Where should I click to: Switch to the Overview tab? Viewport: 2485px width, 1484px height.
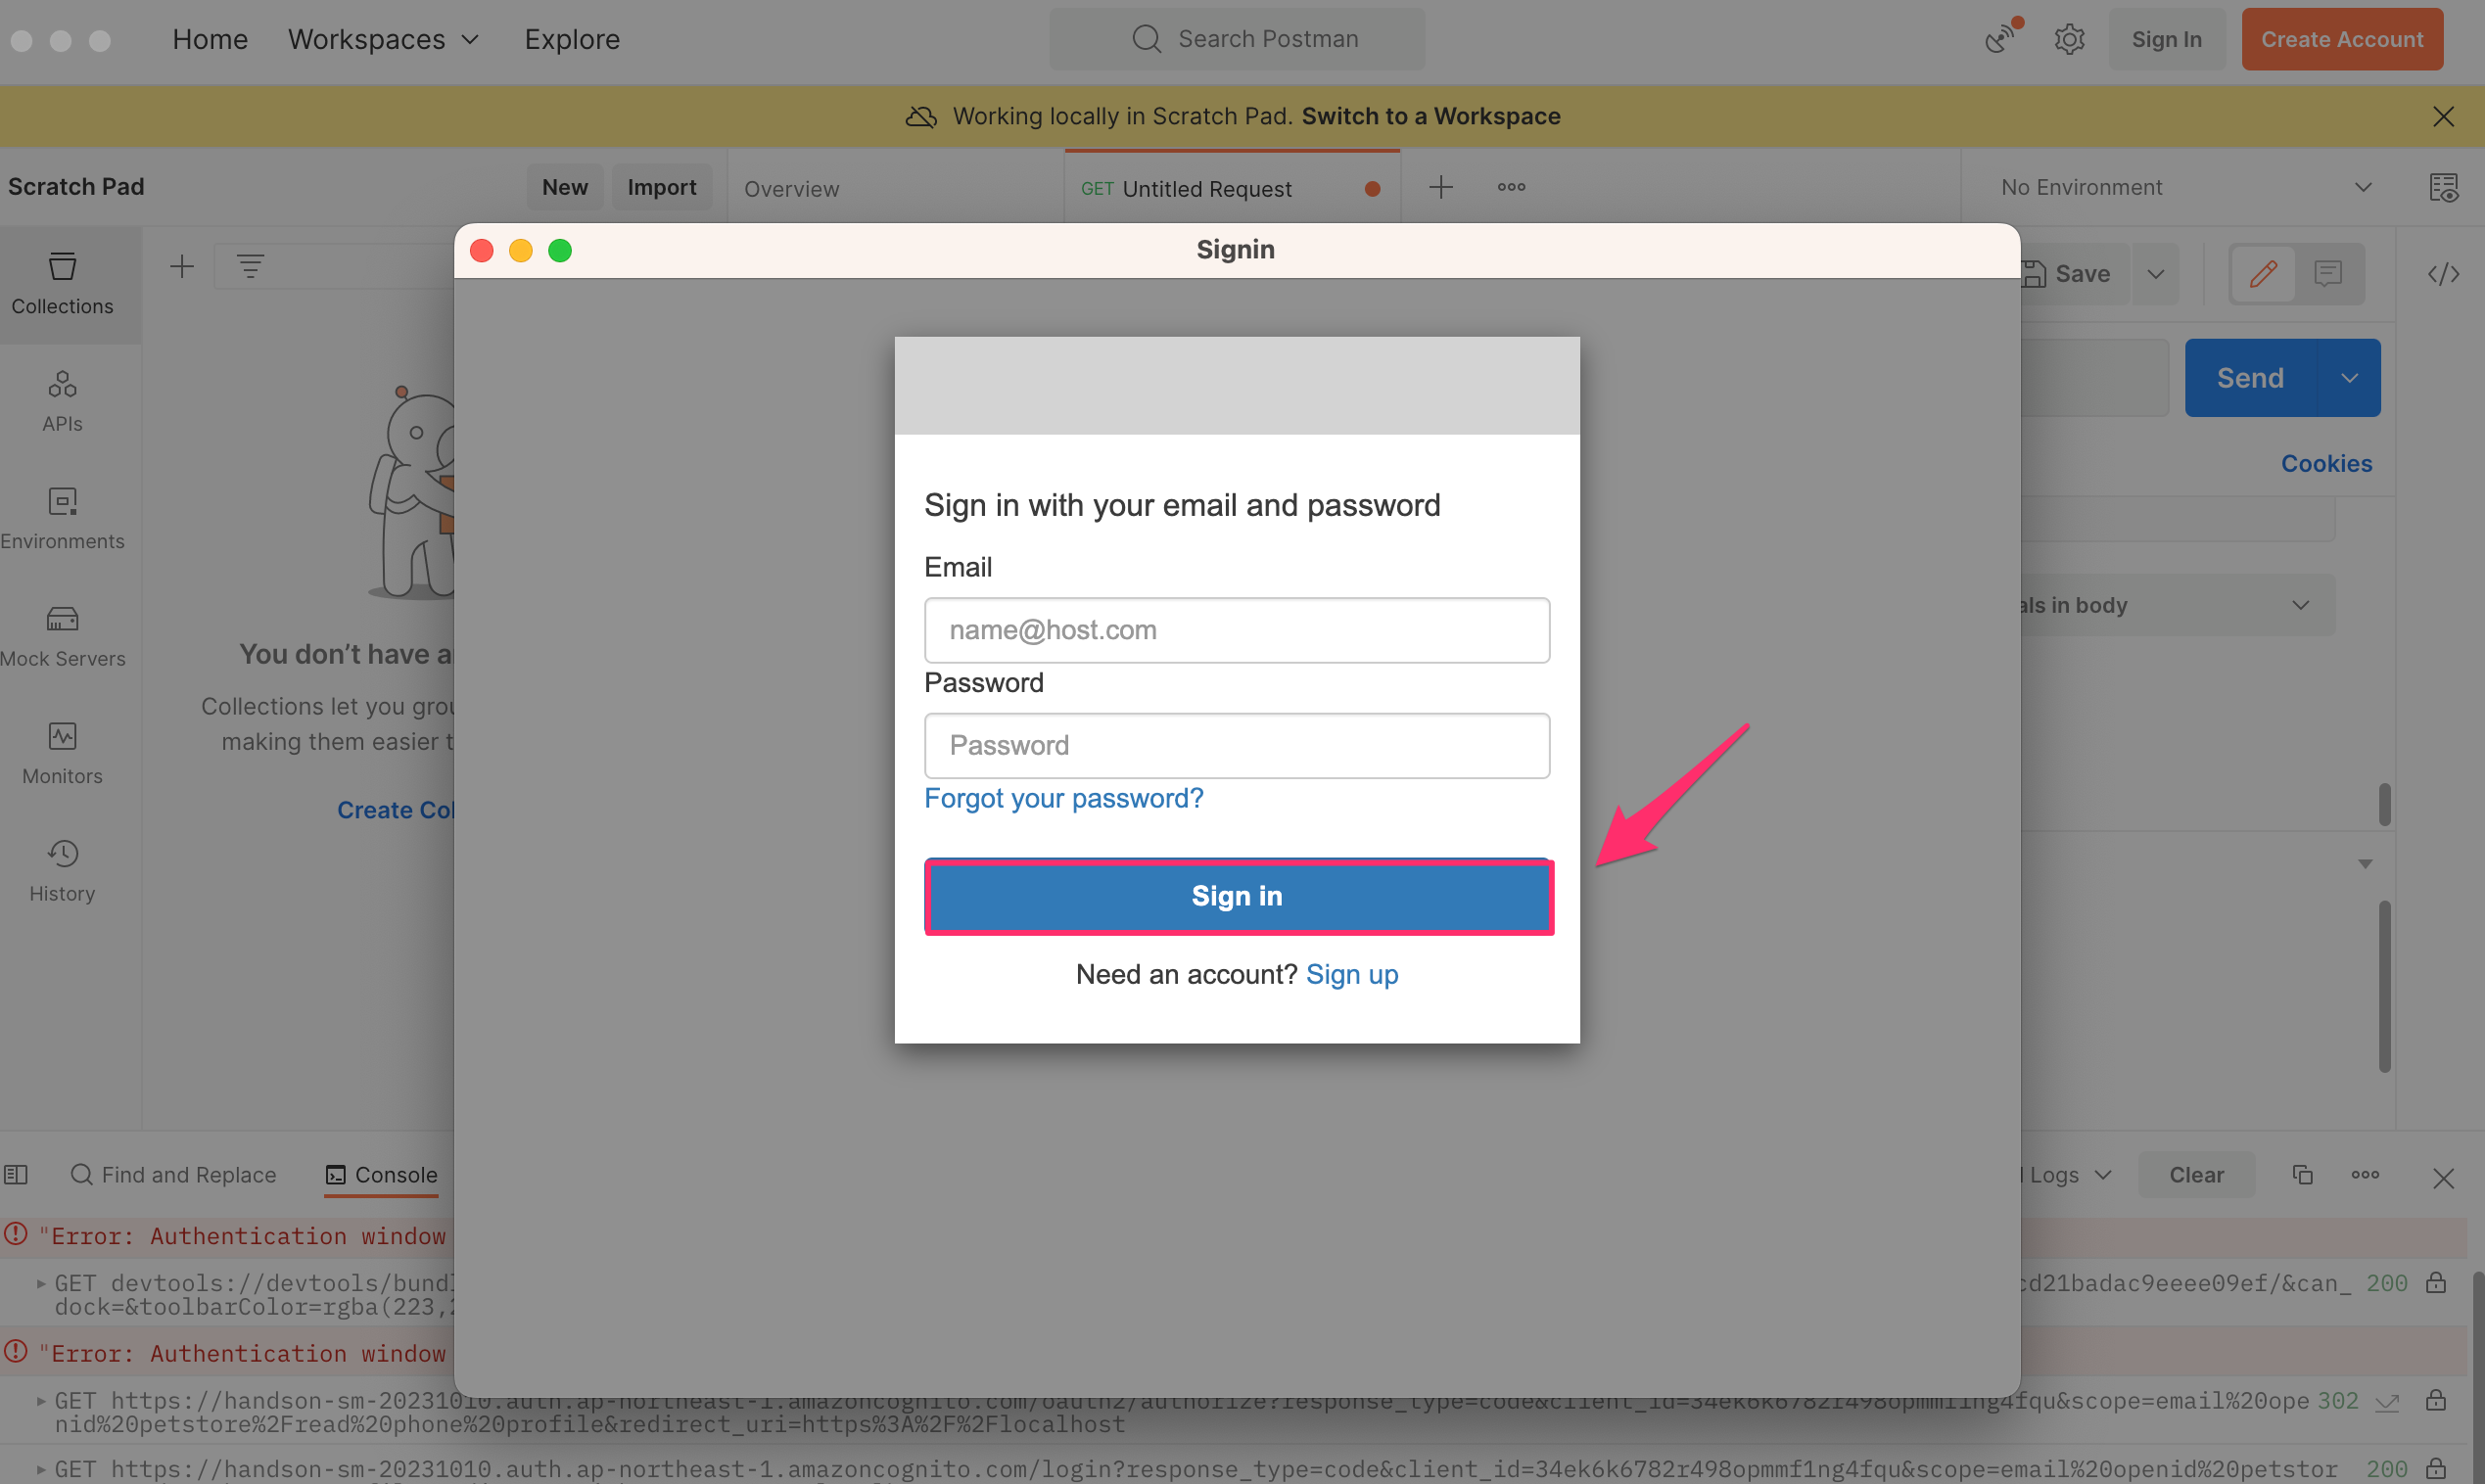[792, 189]
